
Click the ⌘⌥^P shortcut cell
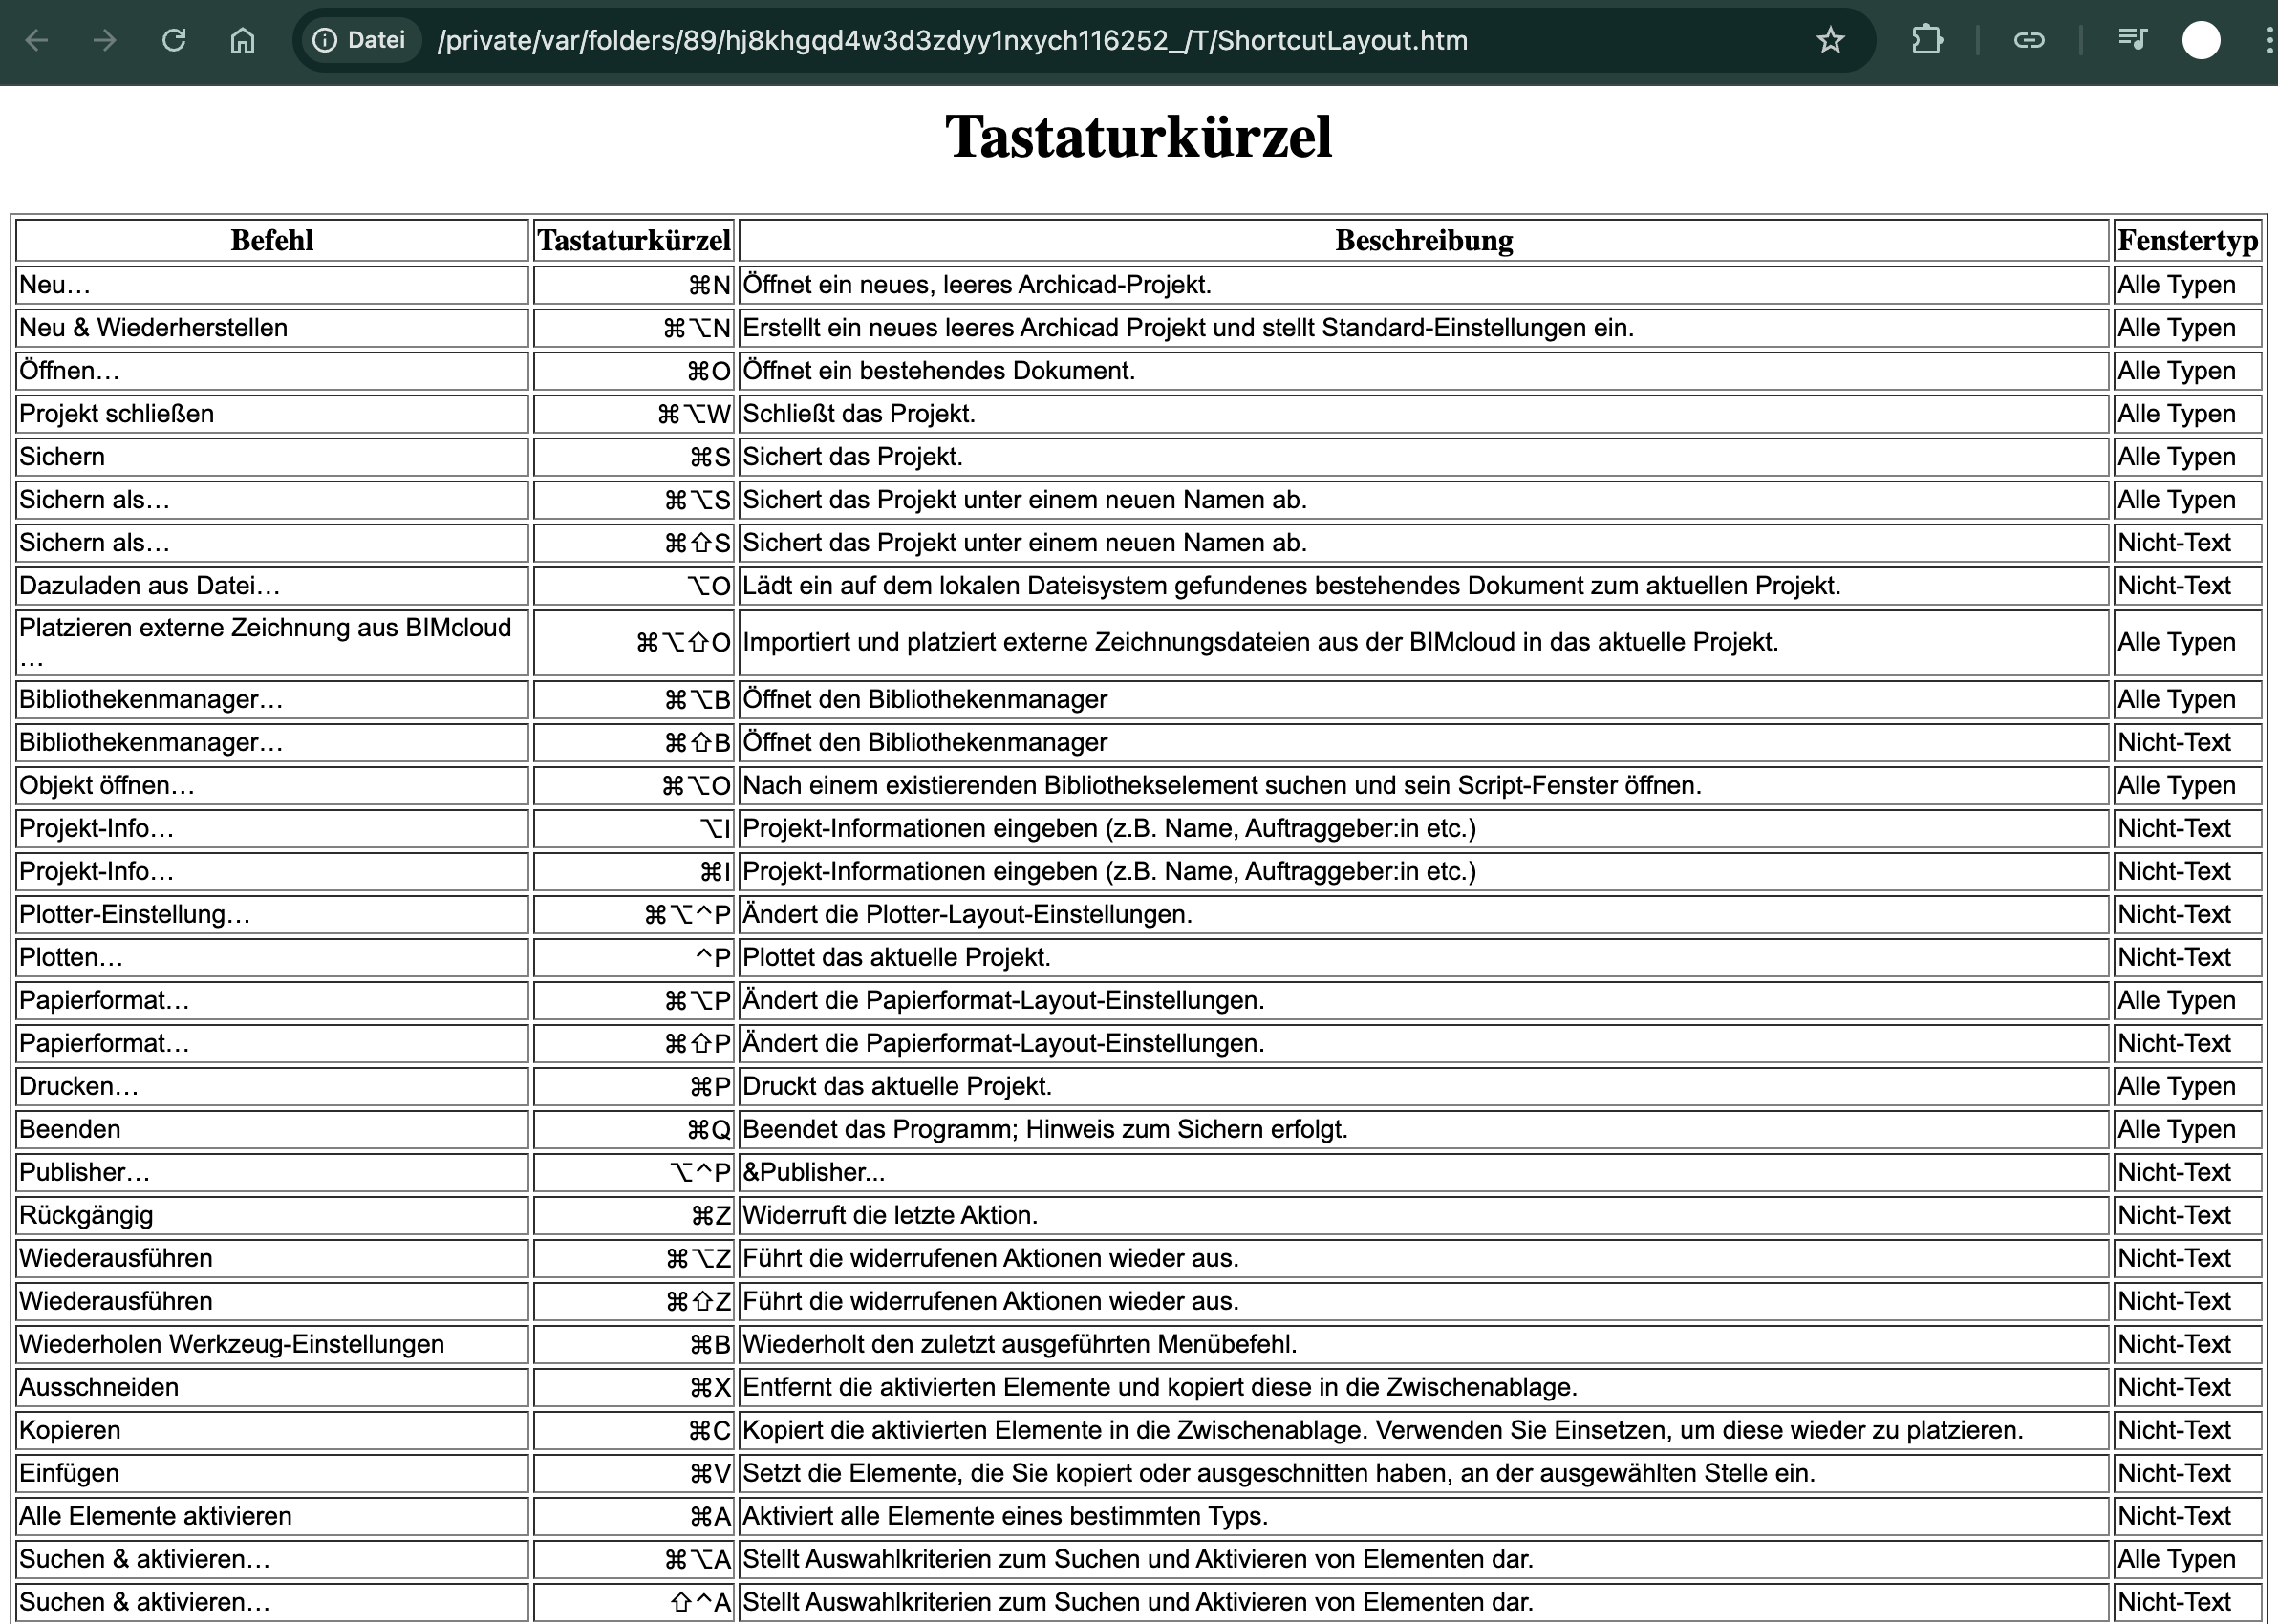[x=634, y=915]
